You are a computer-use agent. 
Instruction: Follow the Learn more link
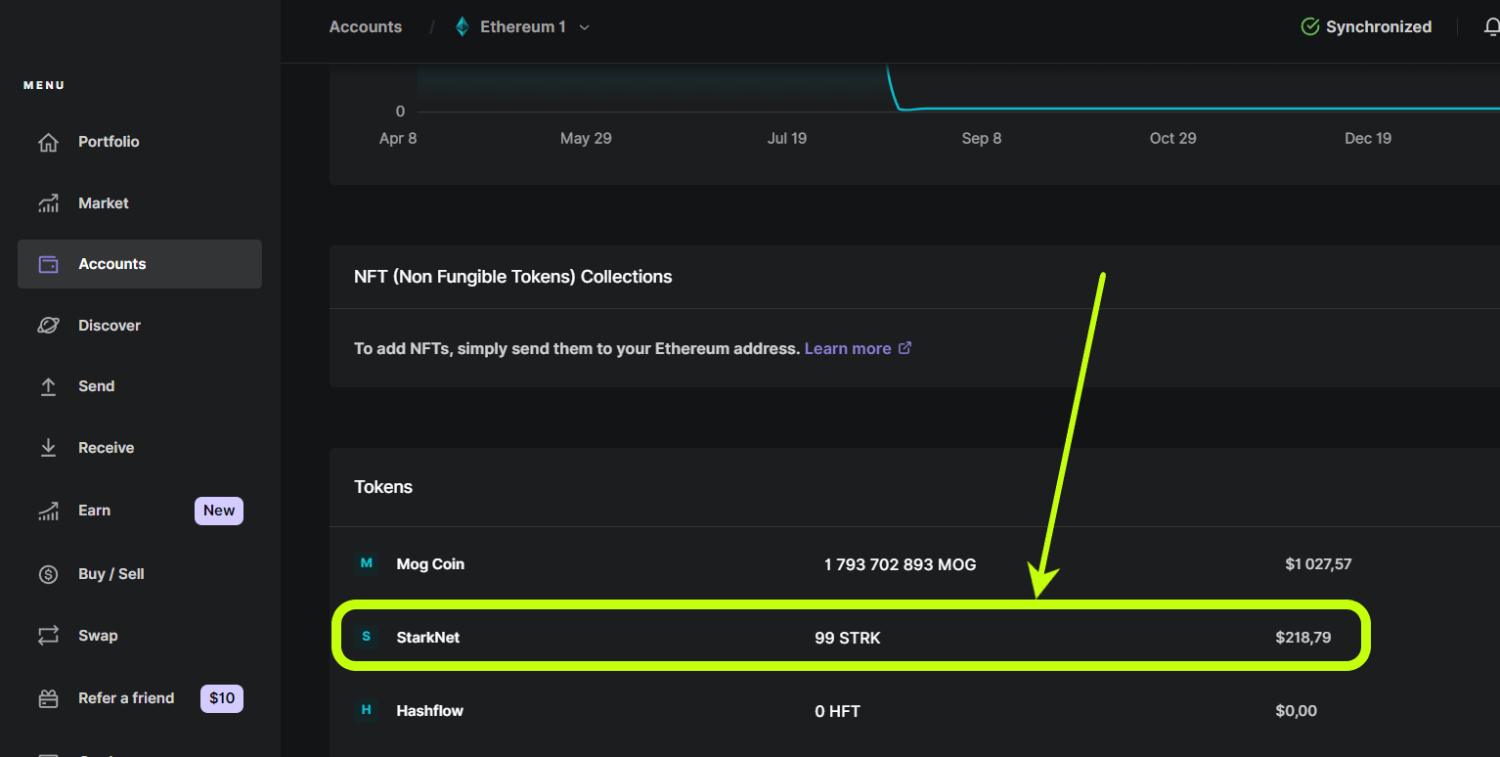point(847,348)
